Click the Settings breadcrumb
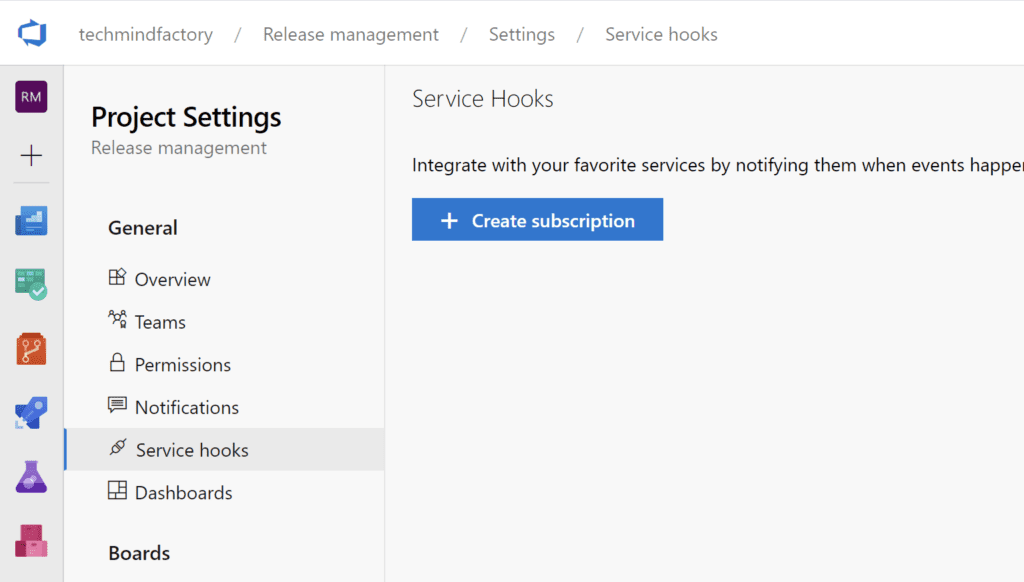The image size is (1024, 582). coord(522,34)
